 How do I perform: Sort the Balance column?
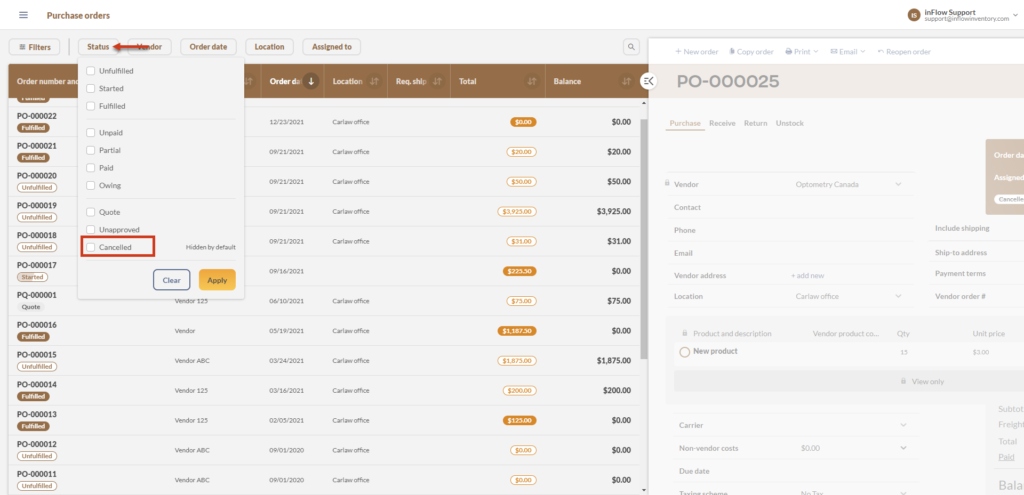pyautogui.click(x=626, y=82)
